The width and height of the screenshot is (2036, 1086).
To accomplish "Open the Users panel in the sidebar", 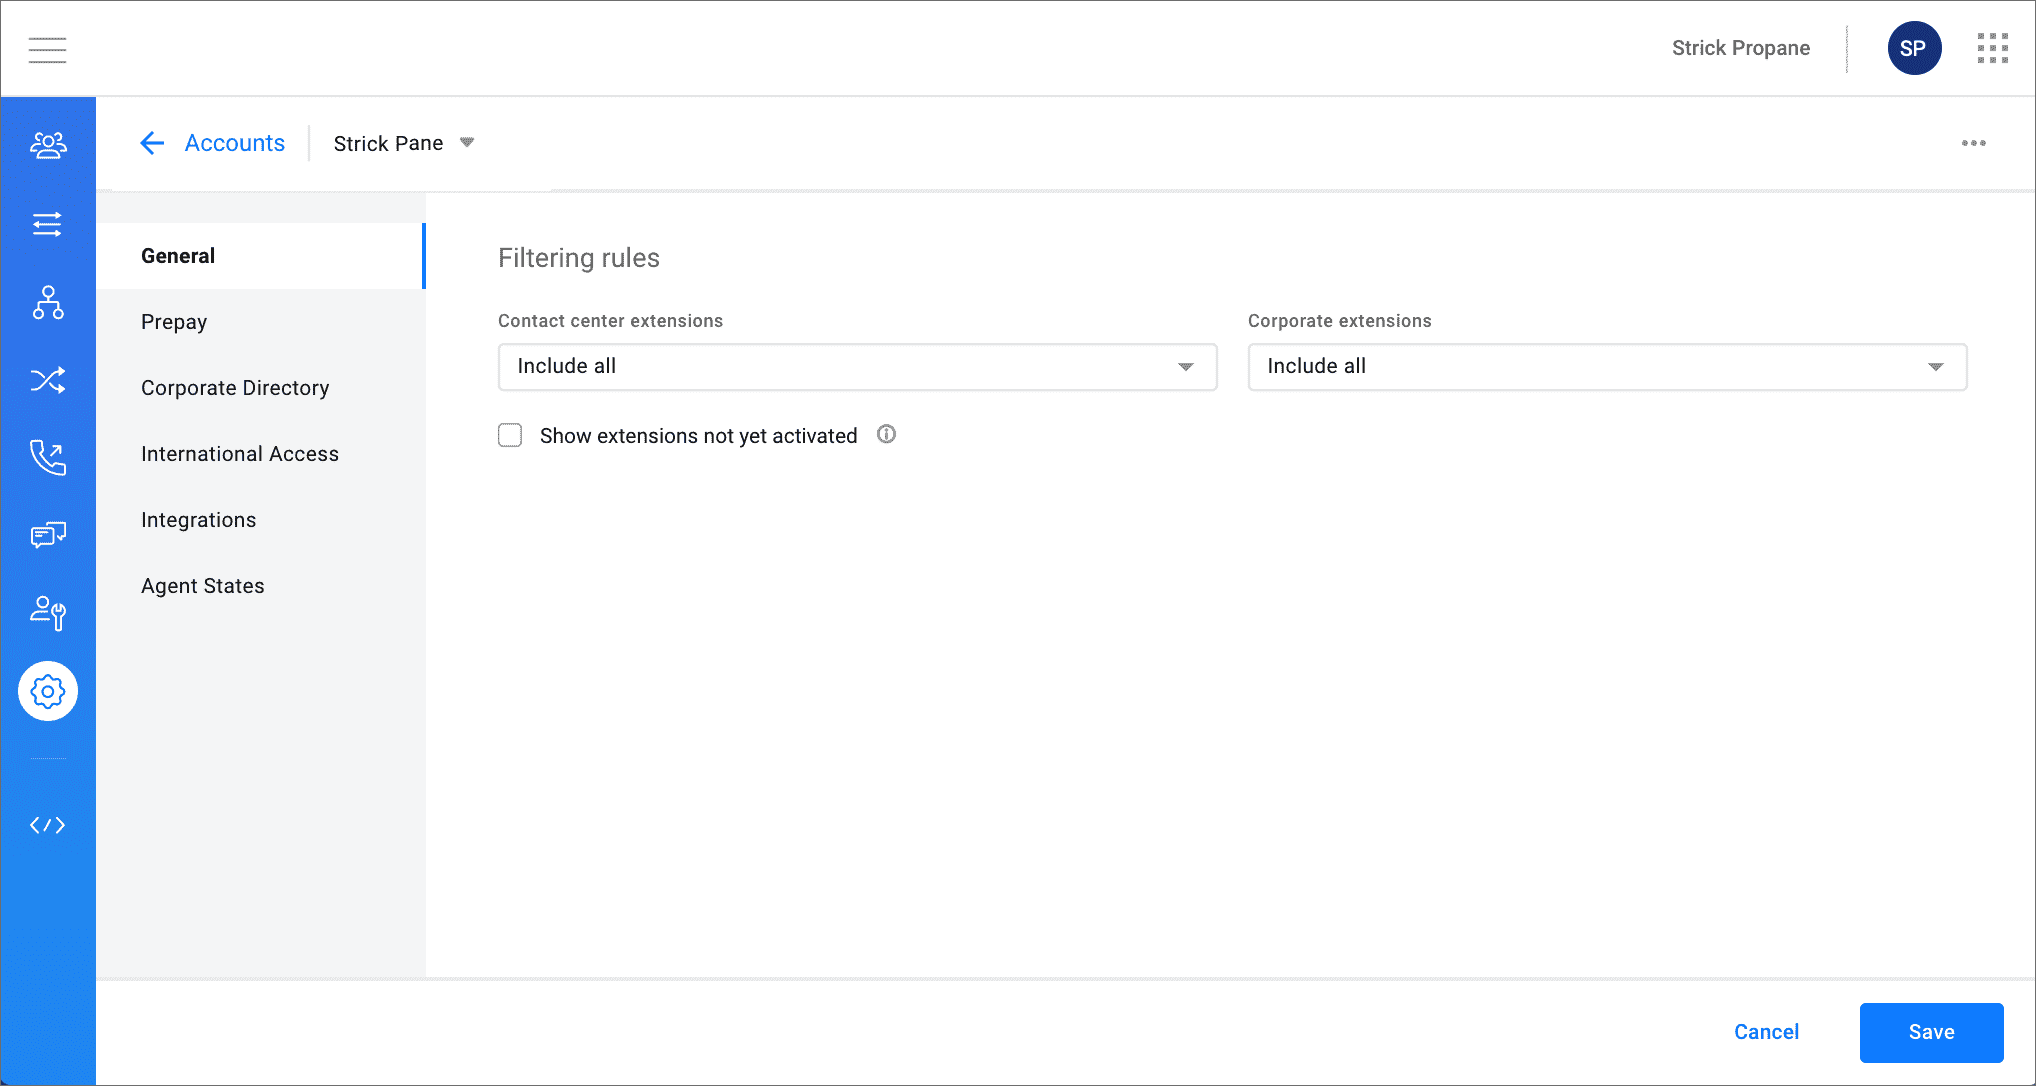I will (x=47, y=145).
